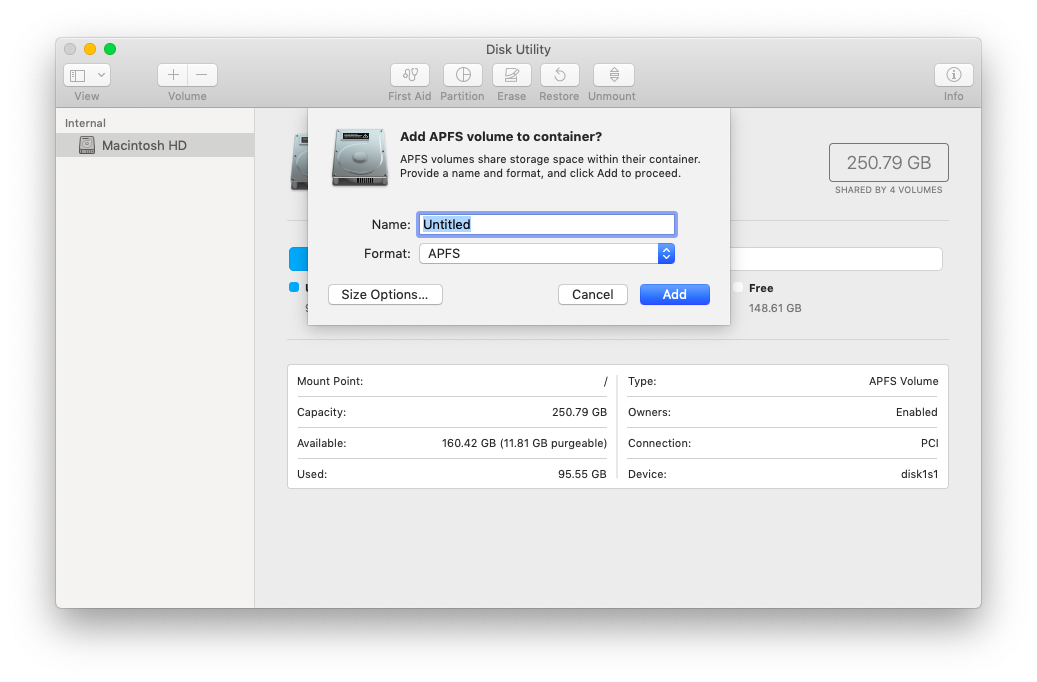The height and width of the screenshot is (682, 1037).
Task: Open the Restore tool
Action: coord(559,75)
